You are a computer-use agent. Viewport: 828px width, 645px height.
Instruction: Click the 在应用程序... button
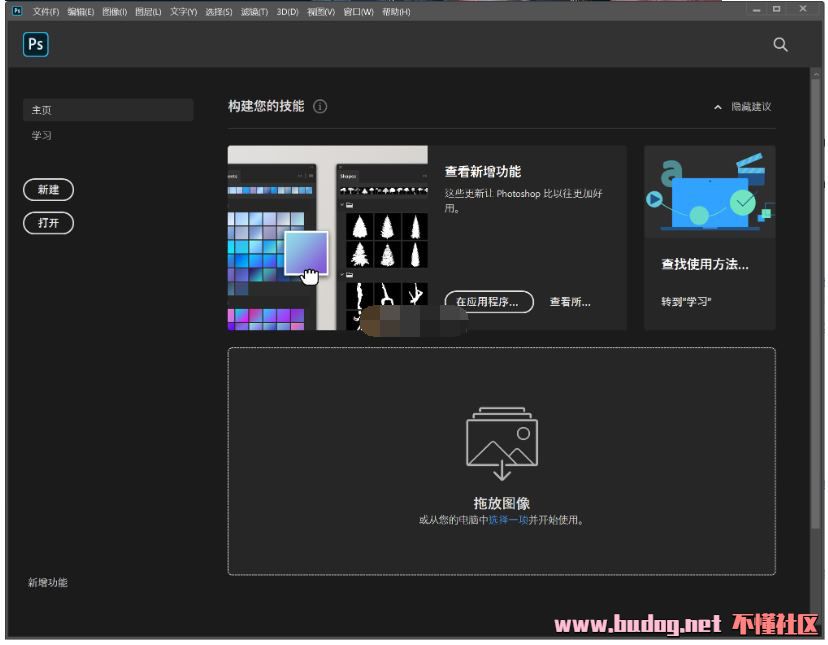tap(488, 302)
